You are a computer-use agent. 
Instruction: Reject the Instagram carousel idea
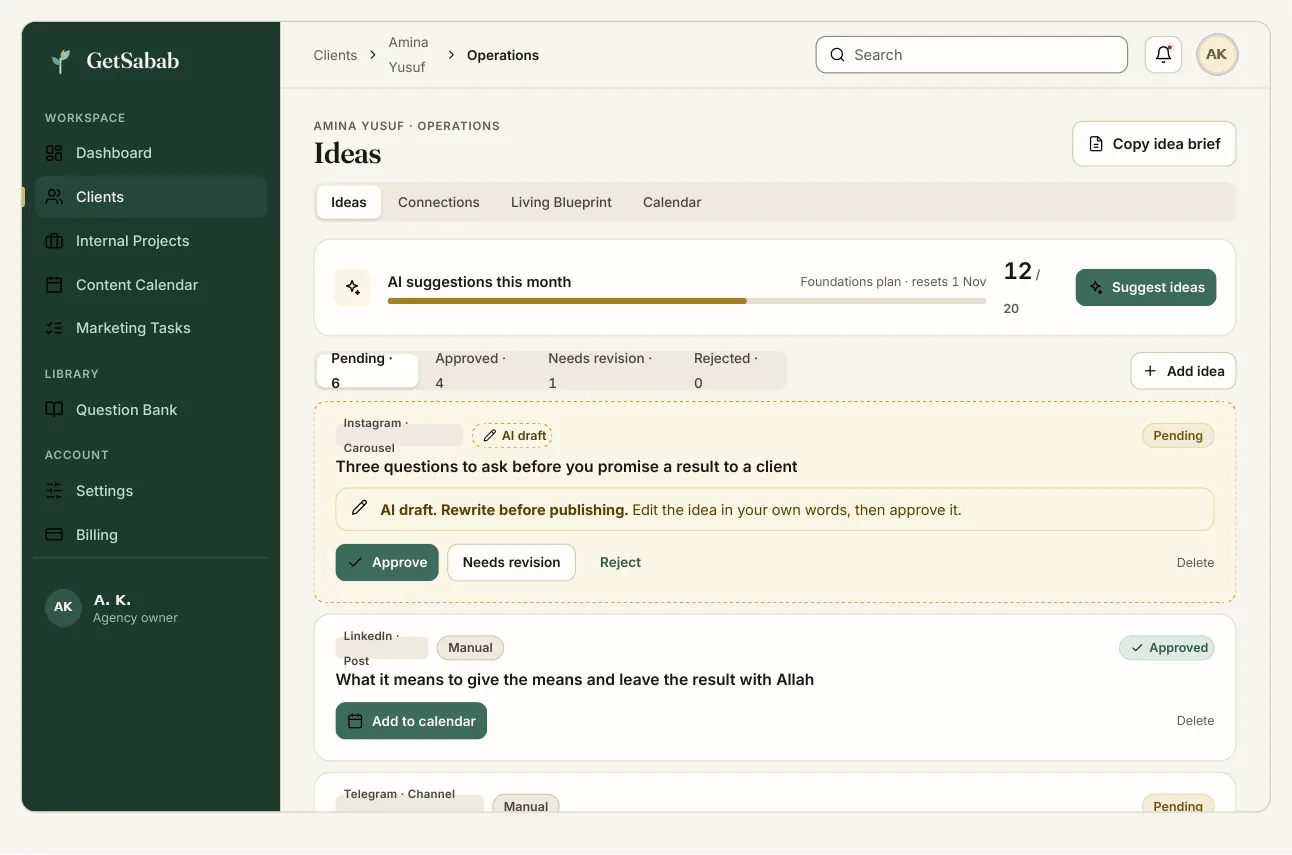click(620, 562)
